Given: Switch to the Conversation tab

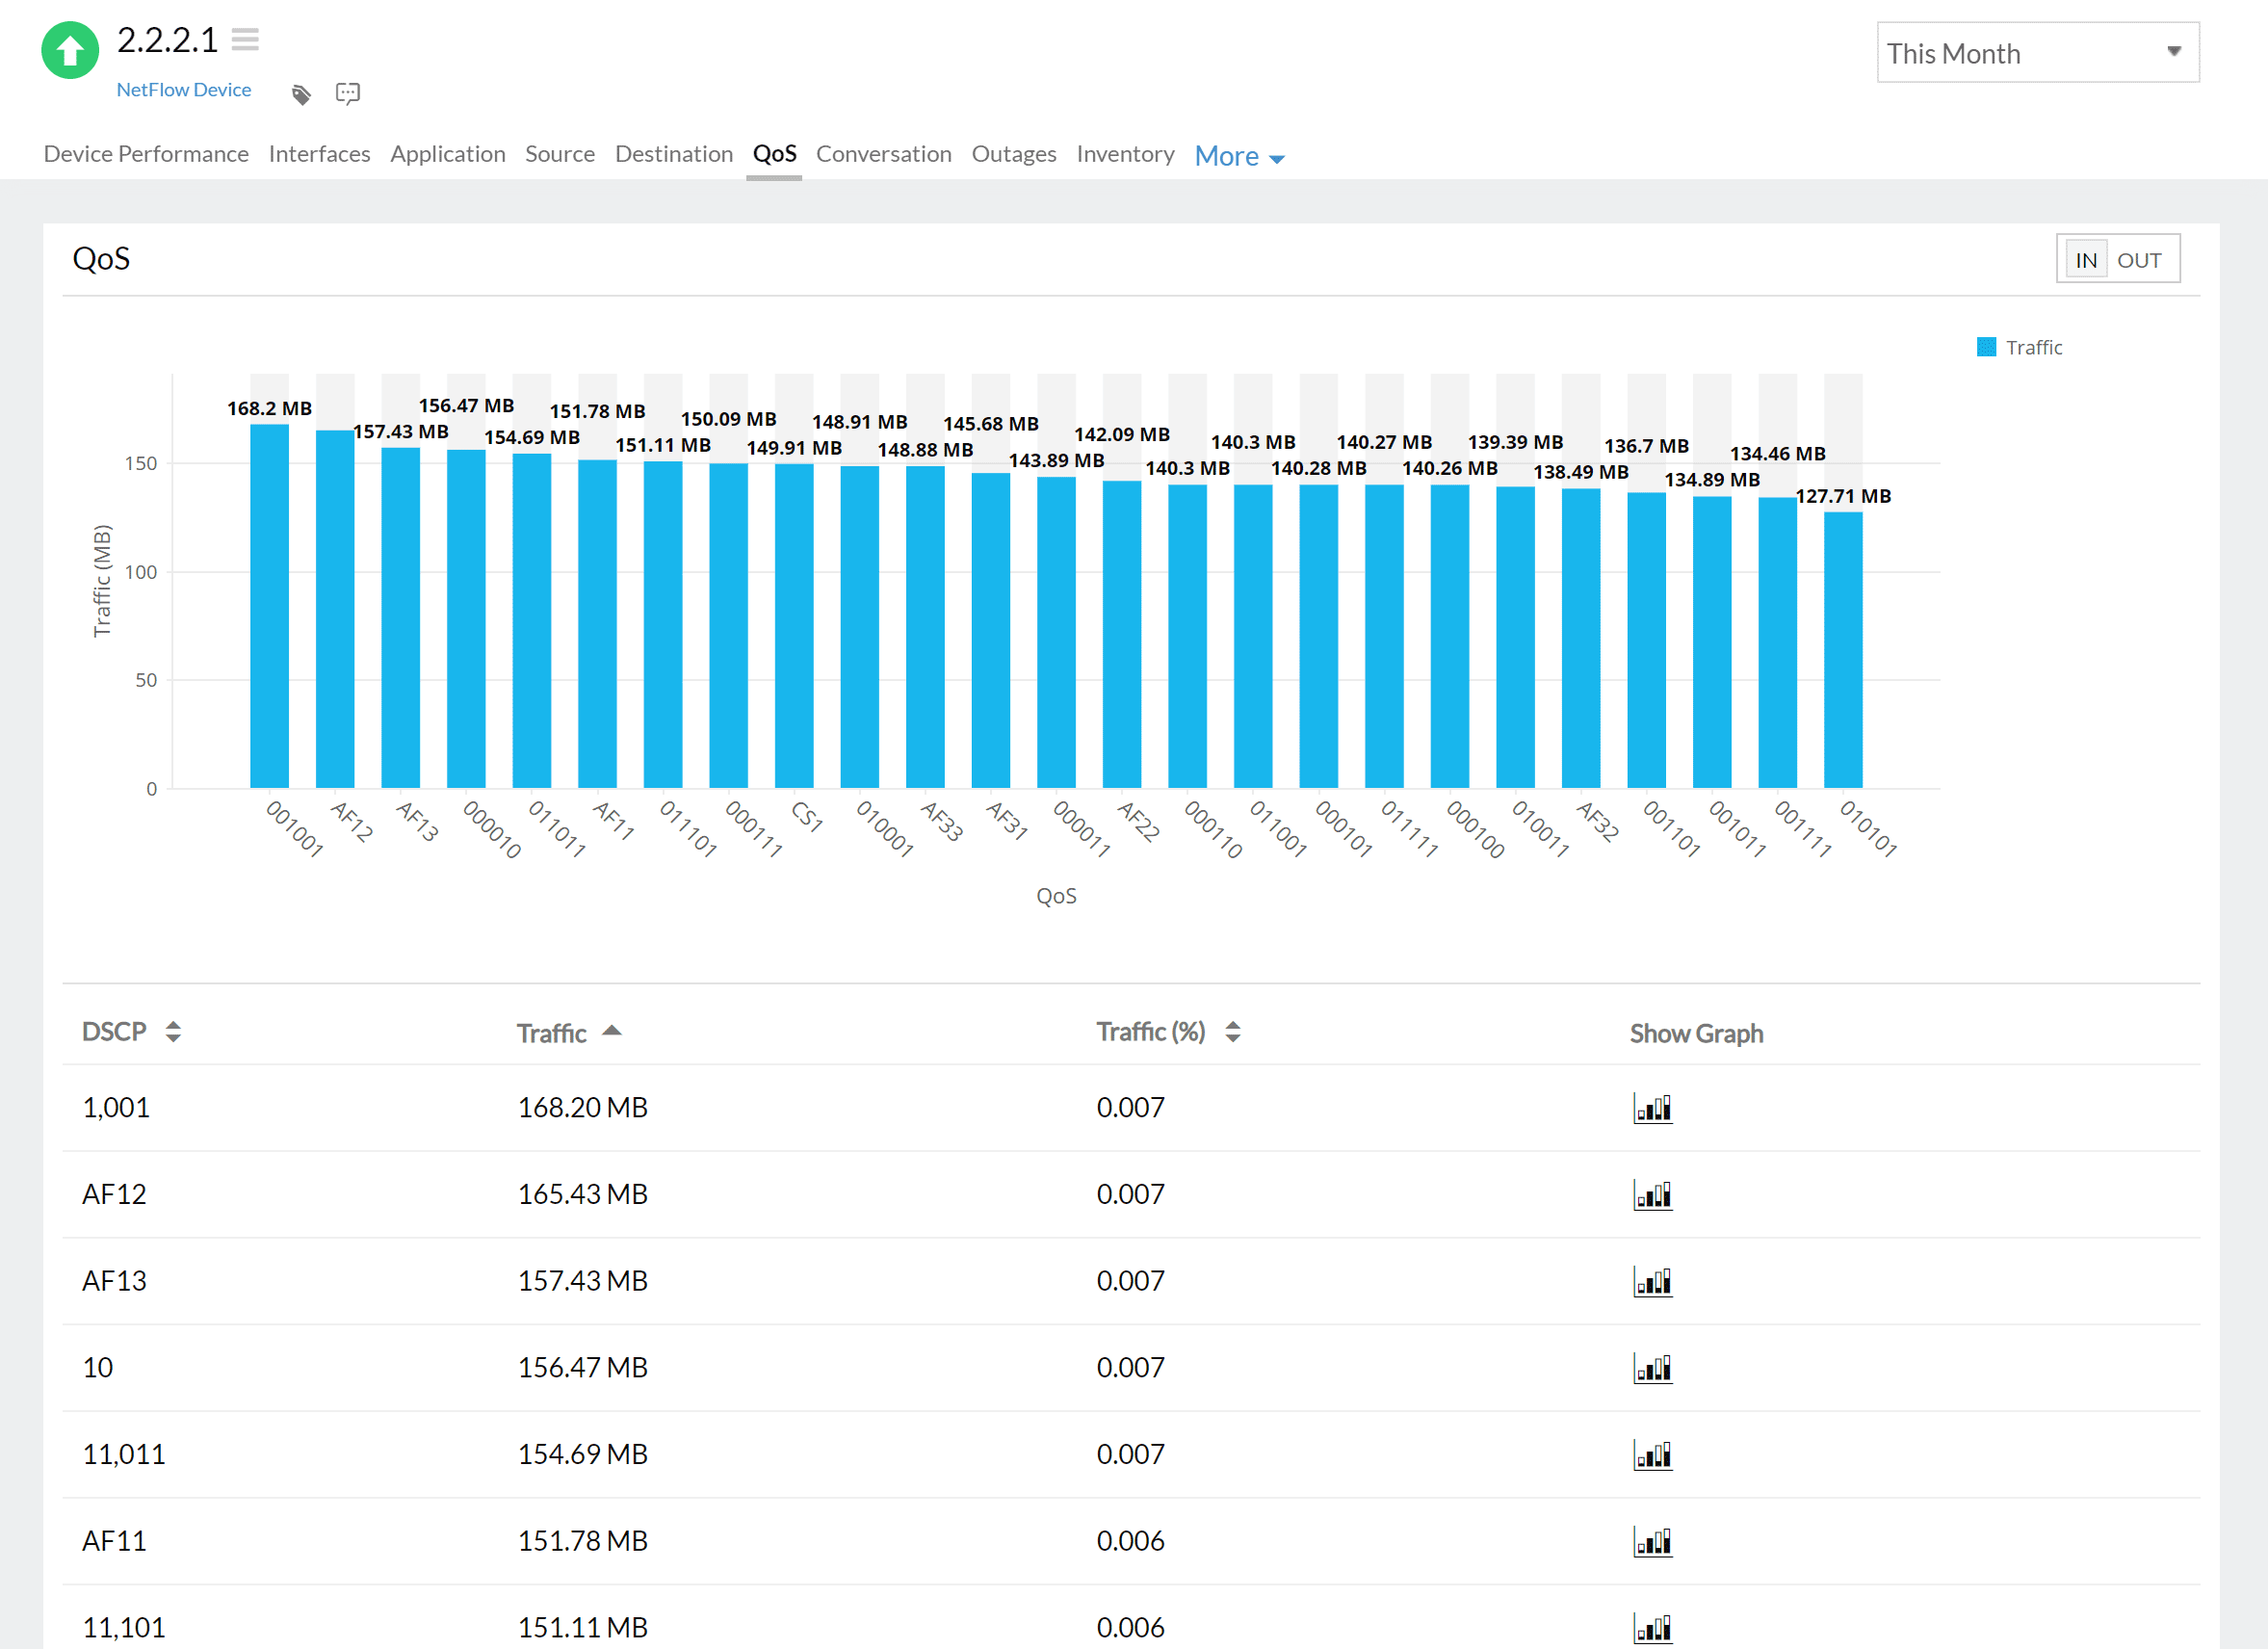Looking at the screenshot, I should pos(884,154).
